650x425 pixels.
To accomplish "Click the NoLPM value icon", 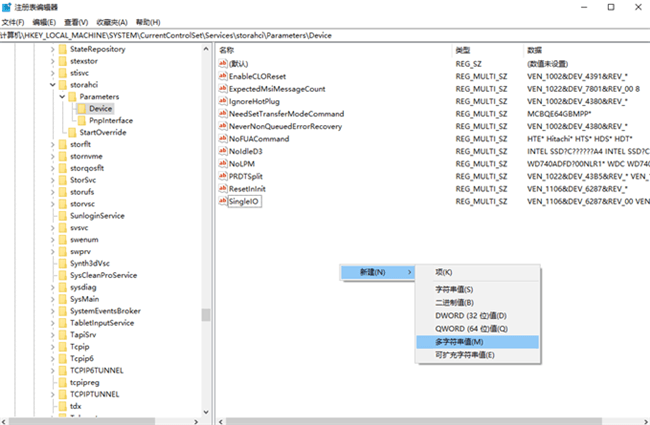I will (x=223, y=163).
